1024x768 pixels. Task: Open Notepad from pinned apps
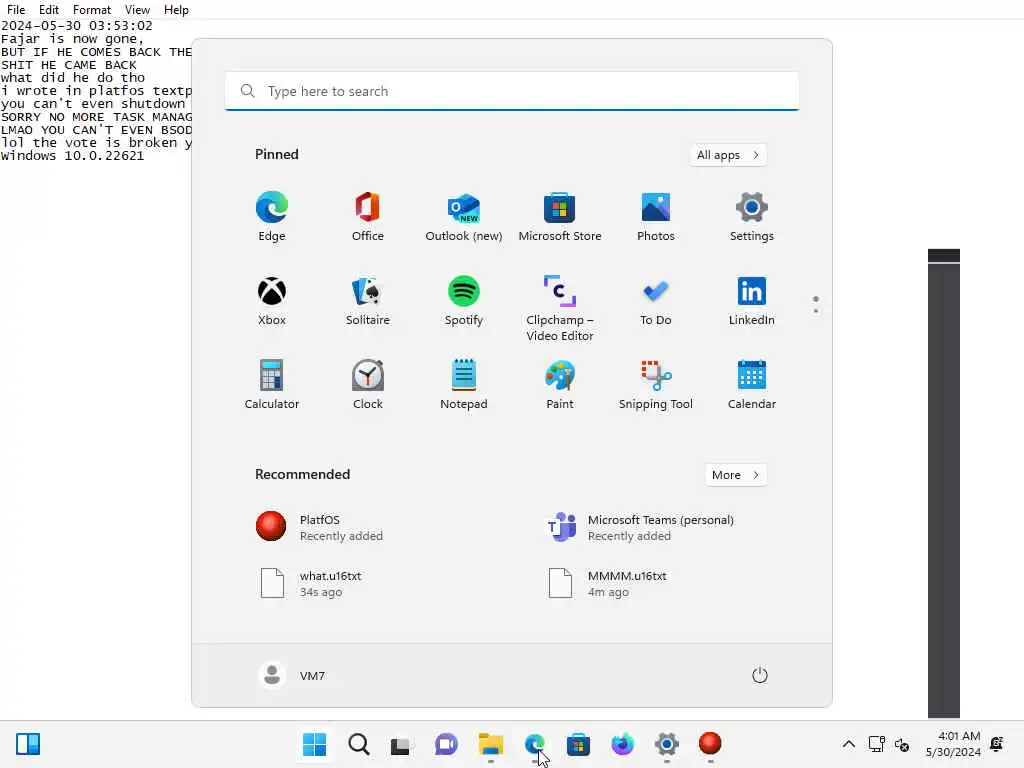pos(464,385)
